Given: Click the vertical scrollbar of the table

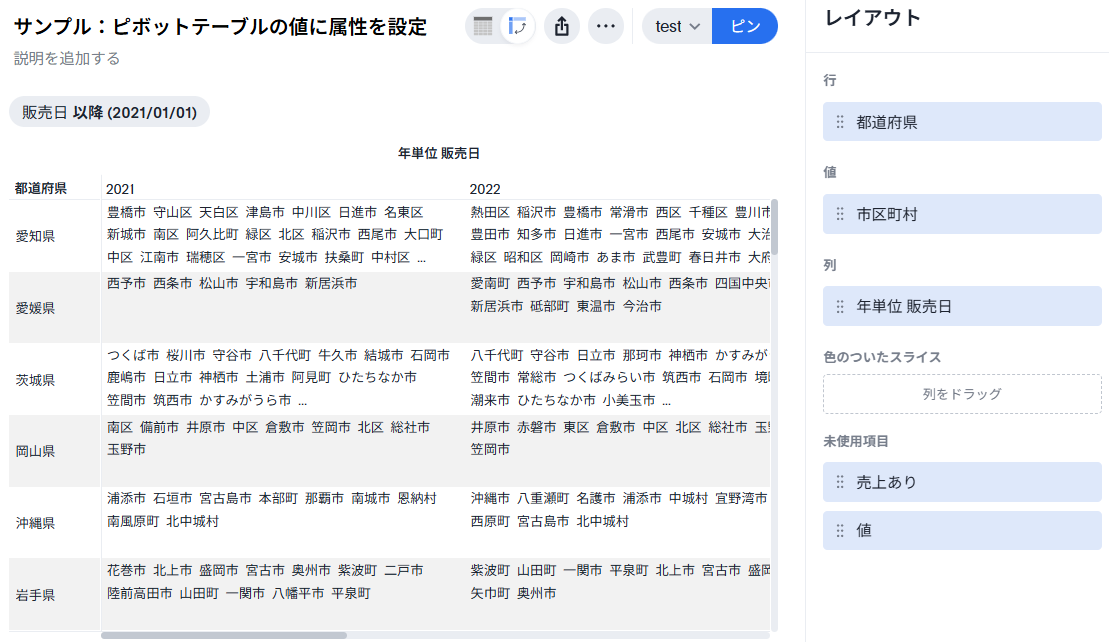Looking at the screenshot, I should click(x=774, y=228).
